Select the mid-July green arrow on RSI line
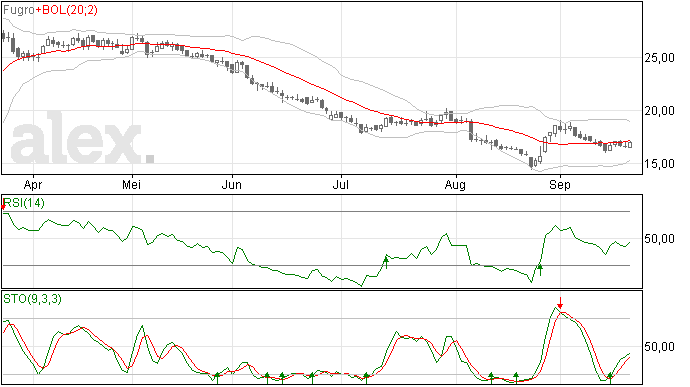Image resolution: width=690 pixels, height=387 pixels. 386,262
